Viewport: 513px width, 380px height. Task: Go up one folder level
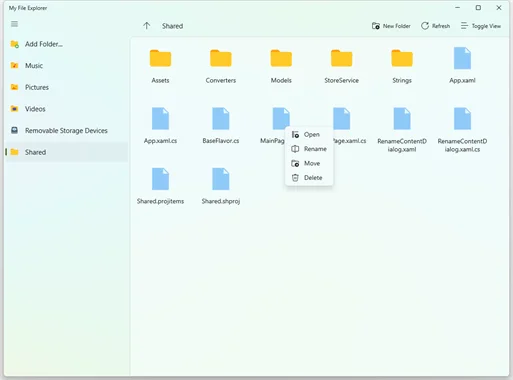point(147,26)
